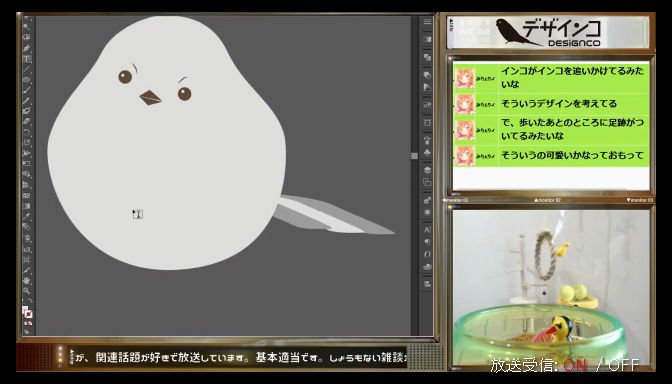The image size is (672, 384).
Task: Change the screen mode at toolbar bottom
Action: pos(27,331)
